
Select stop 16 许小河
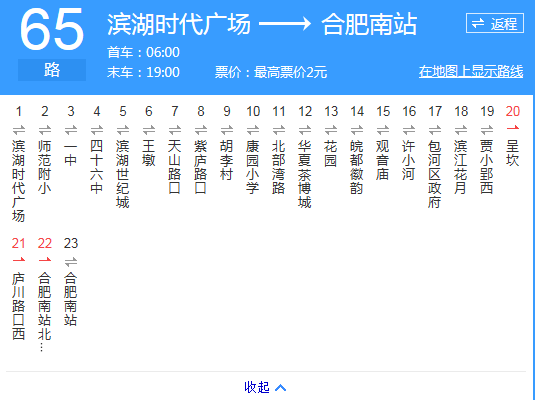(409, 160)
